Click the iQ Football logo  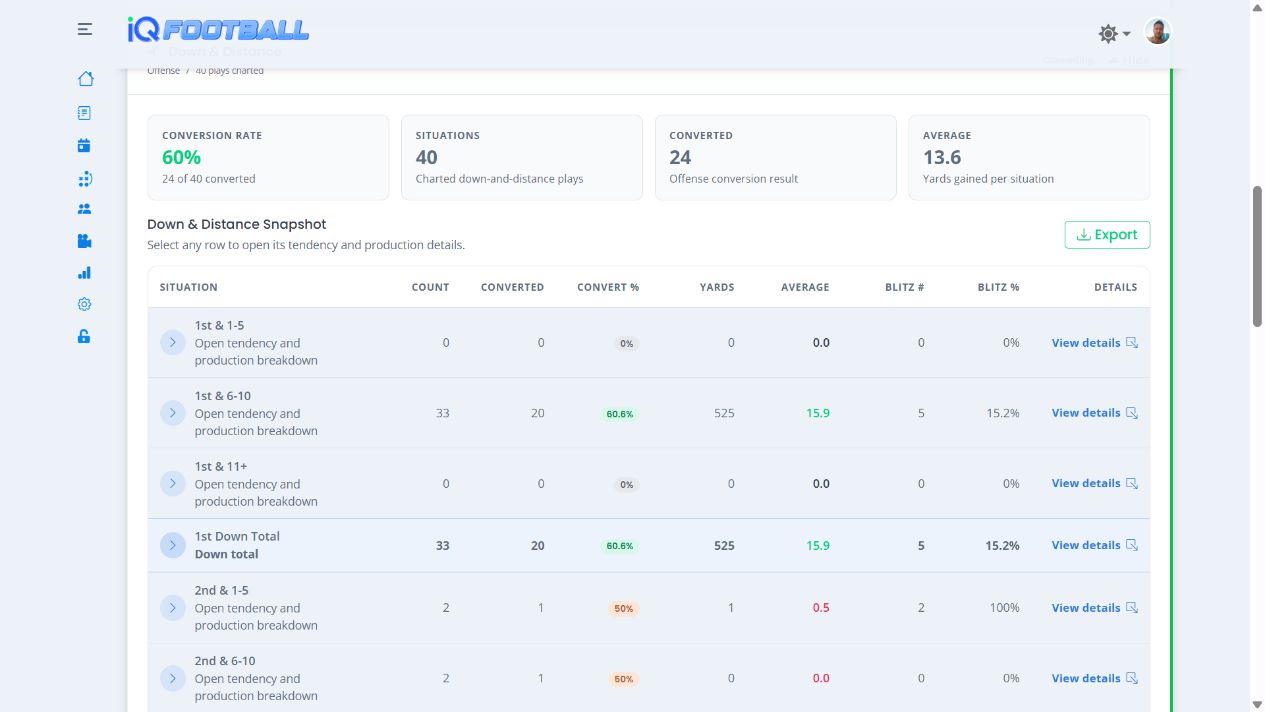[218, 30]
